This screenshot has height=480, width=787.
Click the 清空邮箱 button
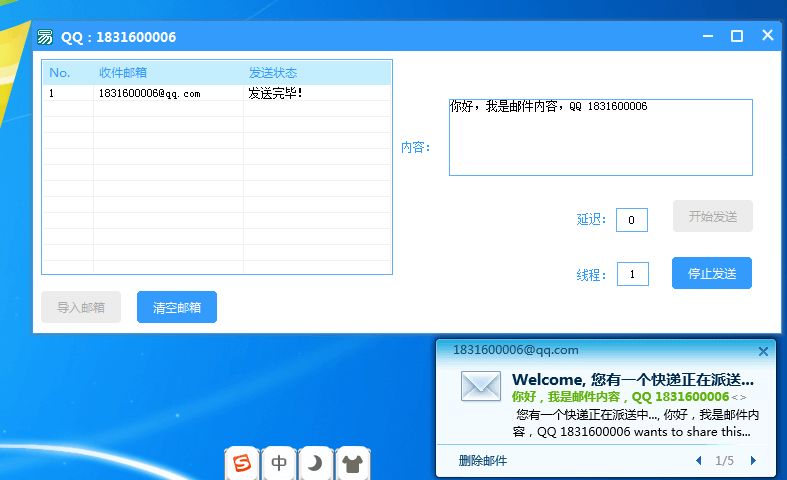coord(177,307)
